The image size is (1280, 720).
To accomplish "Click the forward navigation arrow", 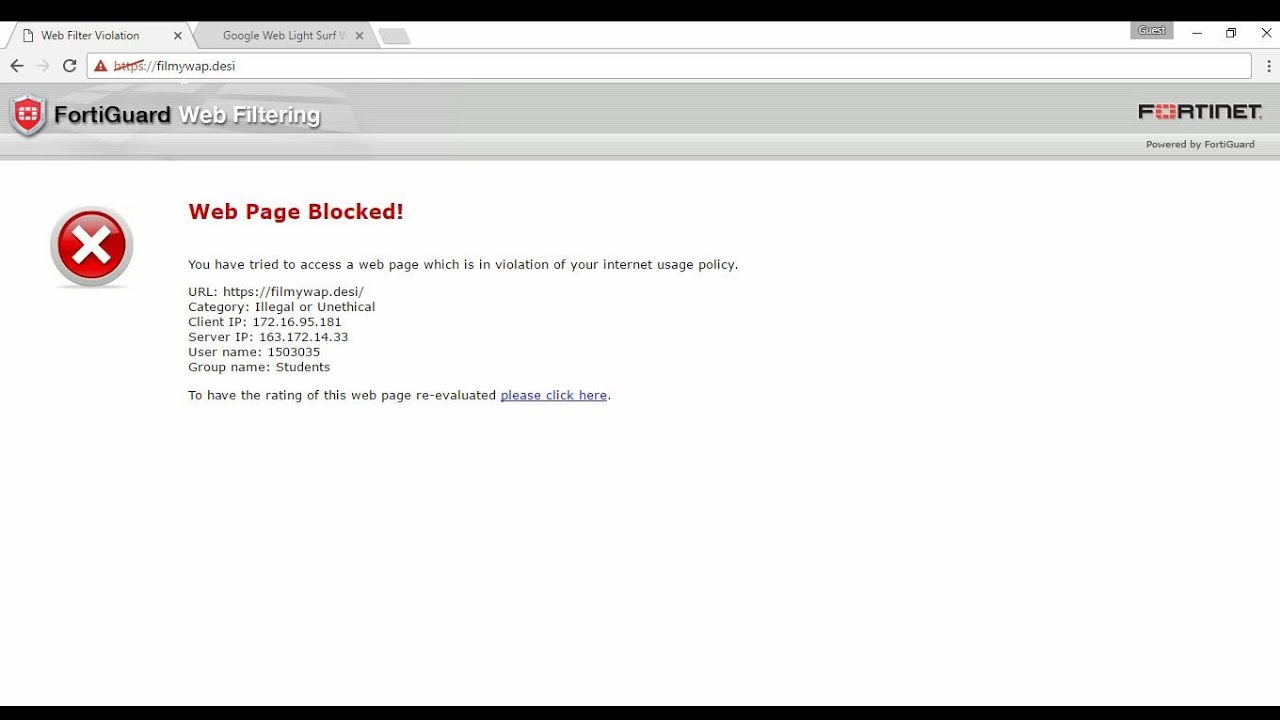I will [x=43, y=66].
